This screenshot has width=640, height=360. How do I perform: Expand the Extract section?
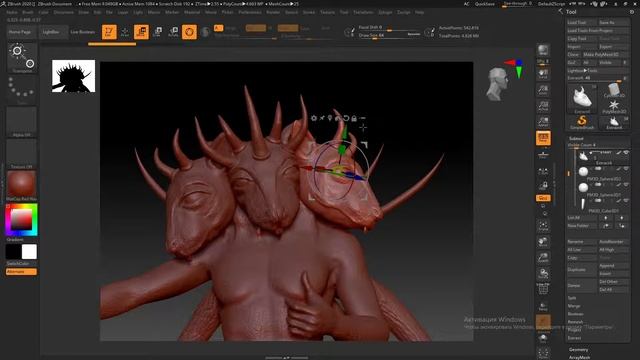[x=574, y=338]
